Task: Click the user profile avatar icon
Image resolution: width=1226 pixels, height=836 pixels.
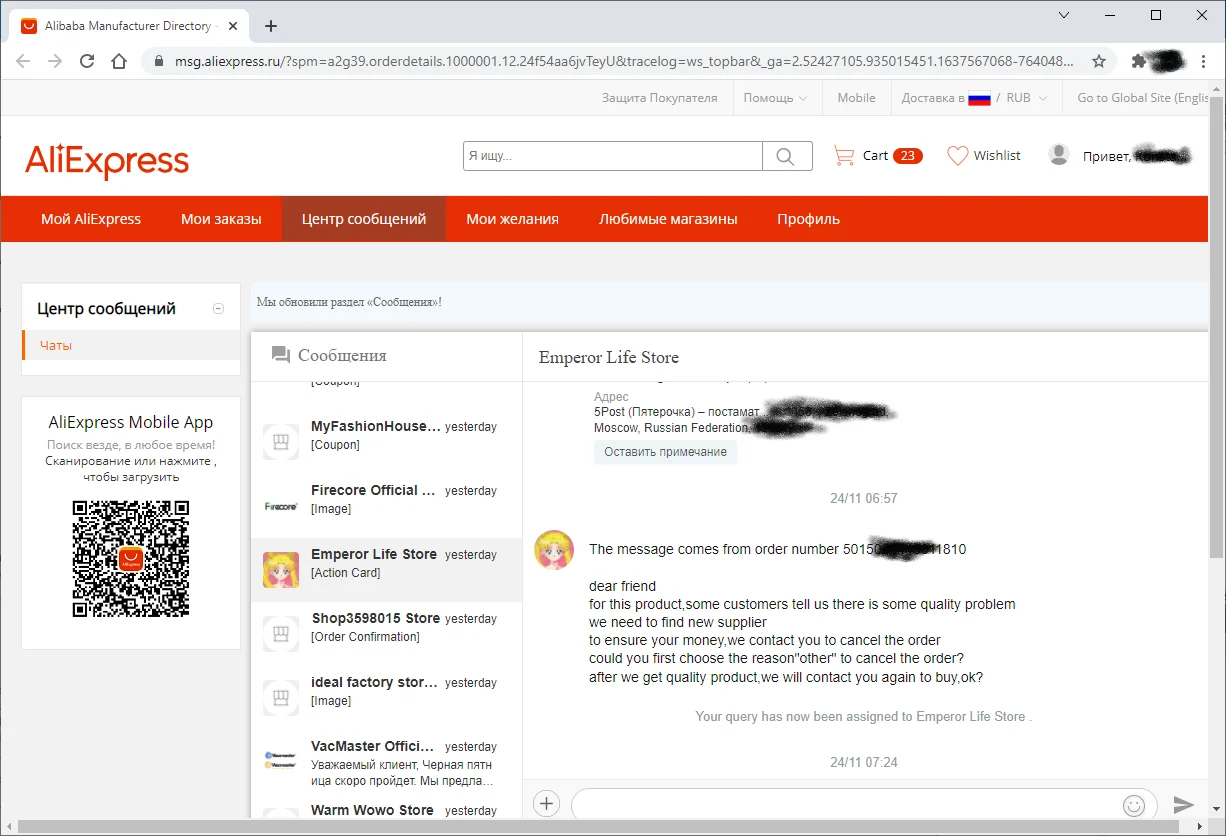Action: (1059, 155)
